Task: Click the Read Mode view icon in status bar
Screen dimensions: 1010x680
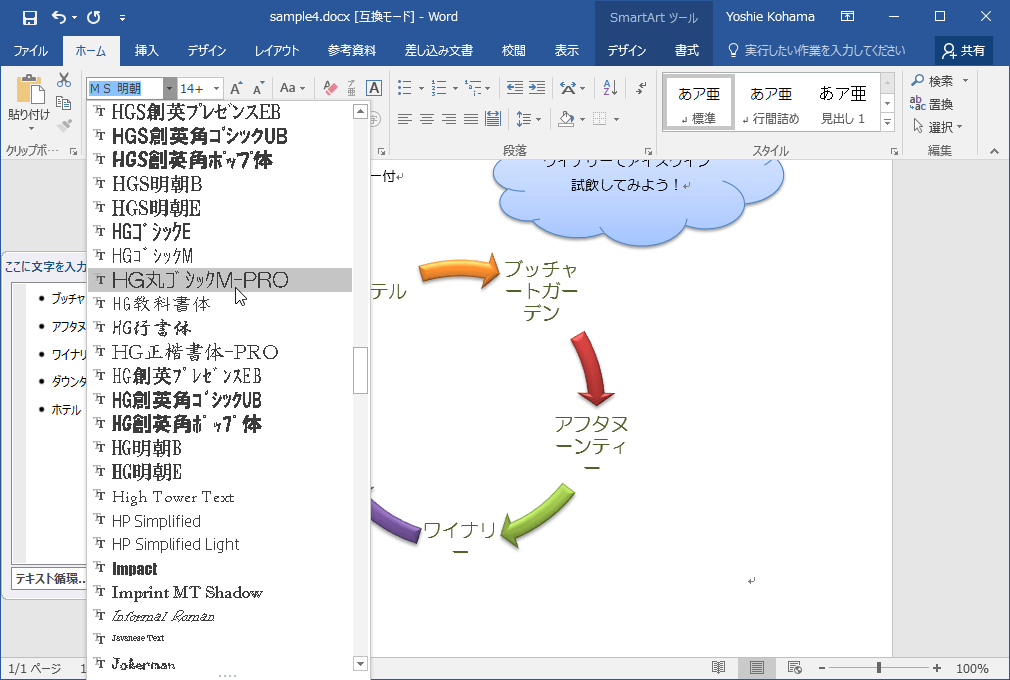Action: (x=718, y=668)
